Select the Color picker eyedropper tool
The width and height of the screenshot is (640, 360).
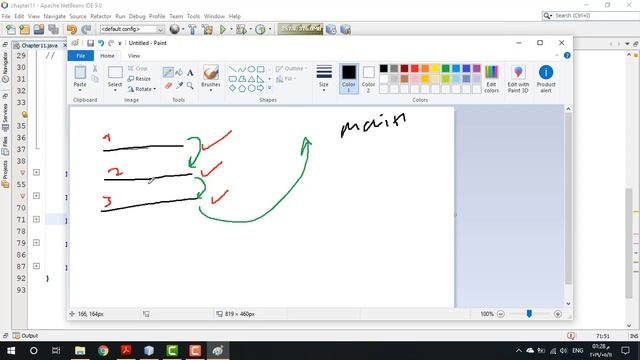click(179, 86)
